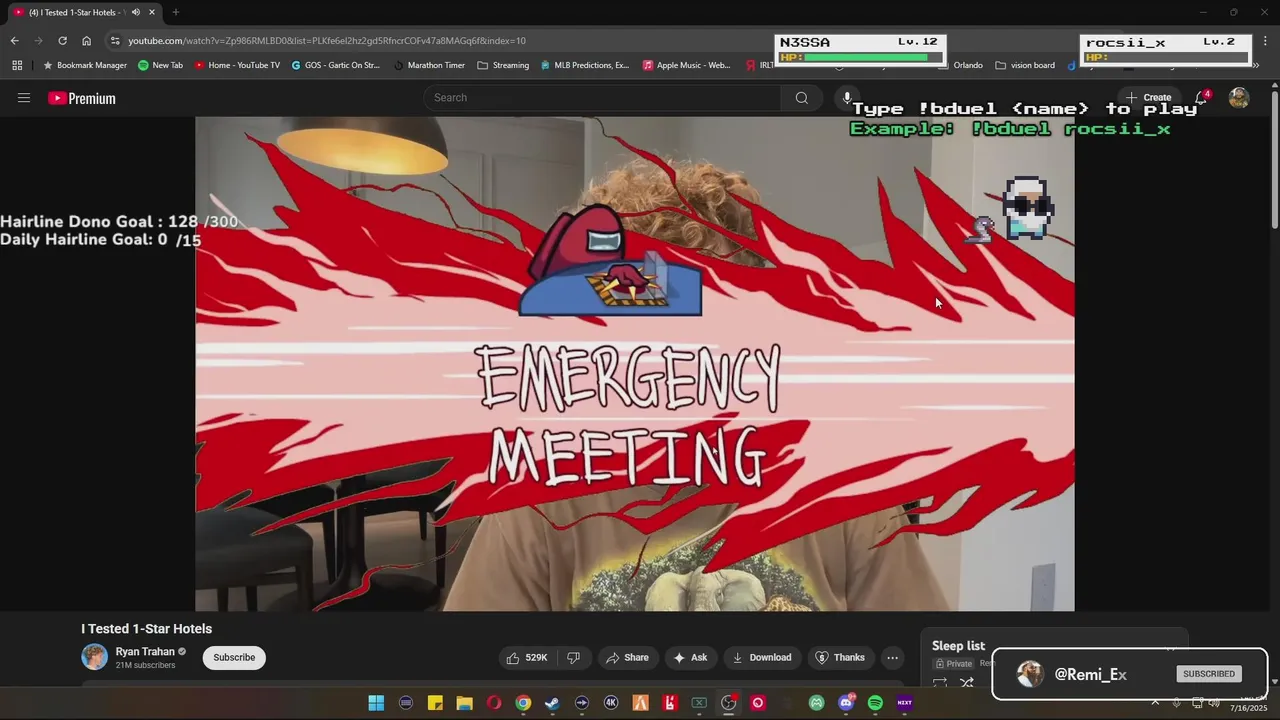Image resolution: width=1280 pixels, height=720 pixels.
Task: Click the Thanks button
Action: coord(840,657)
